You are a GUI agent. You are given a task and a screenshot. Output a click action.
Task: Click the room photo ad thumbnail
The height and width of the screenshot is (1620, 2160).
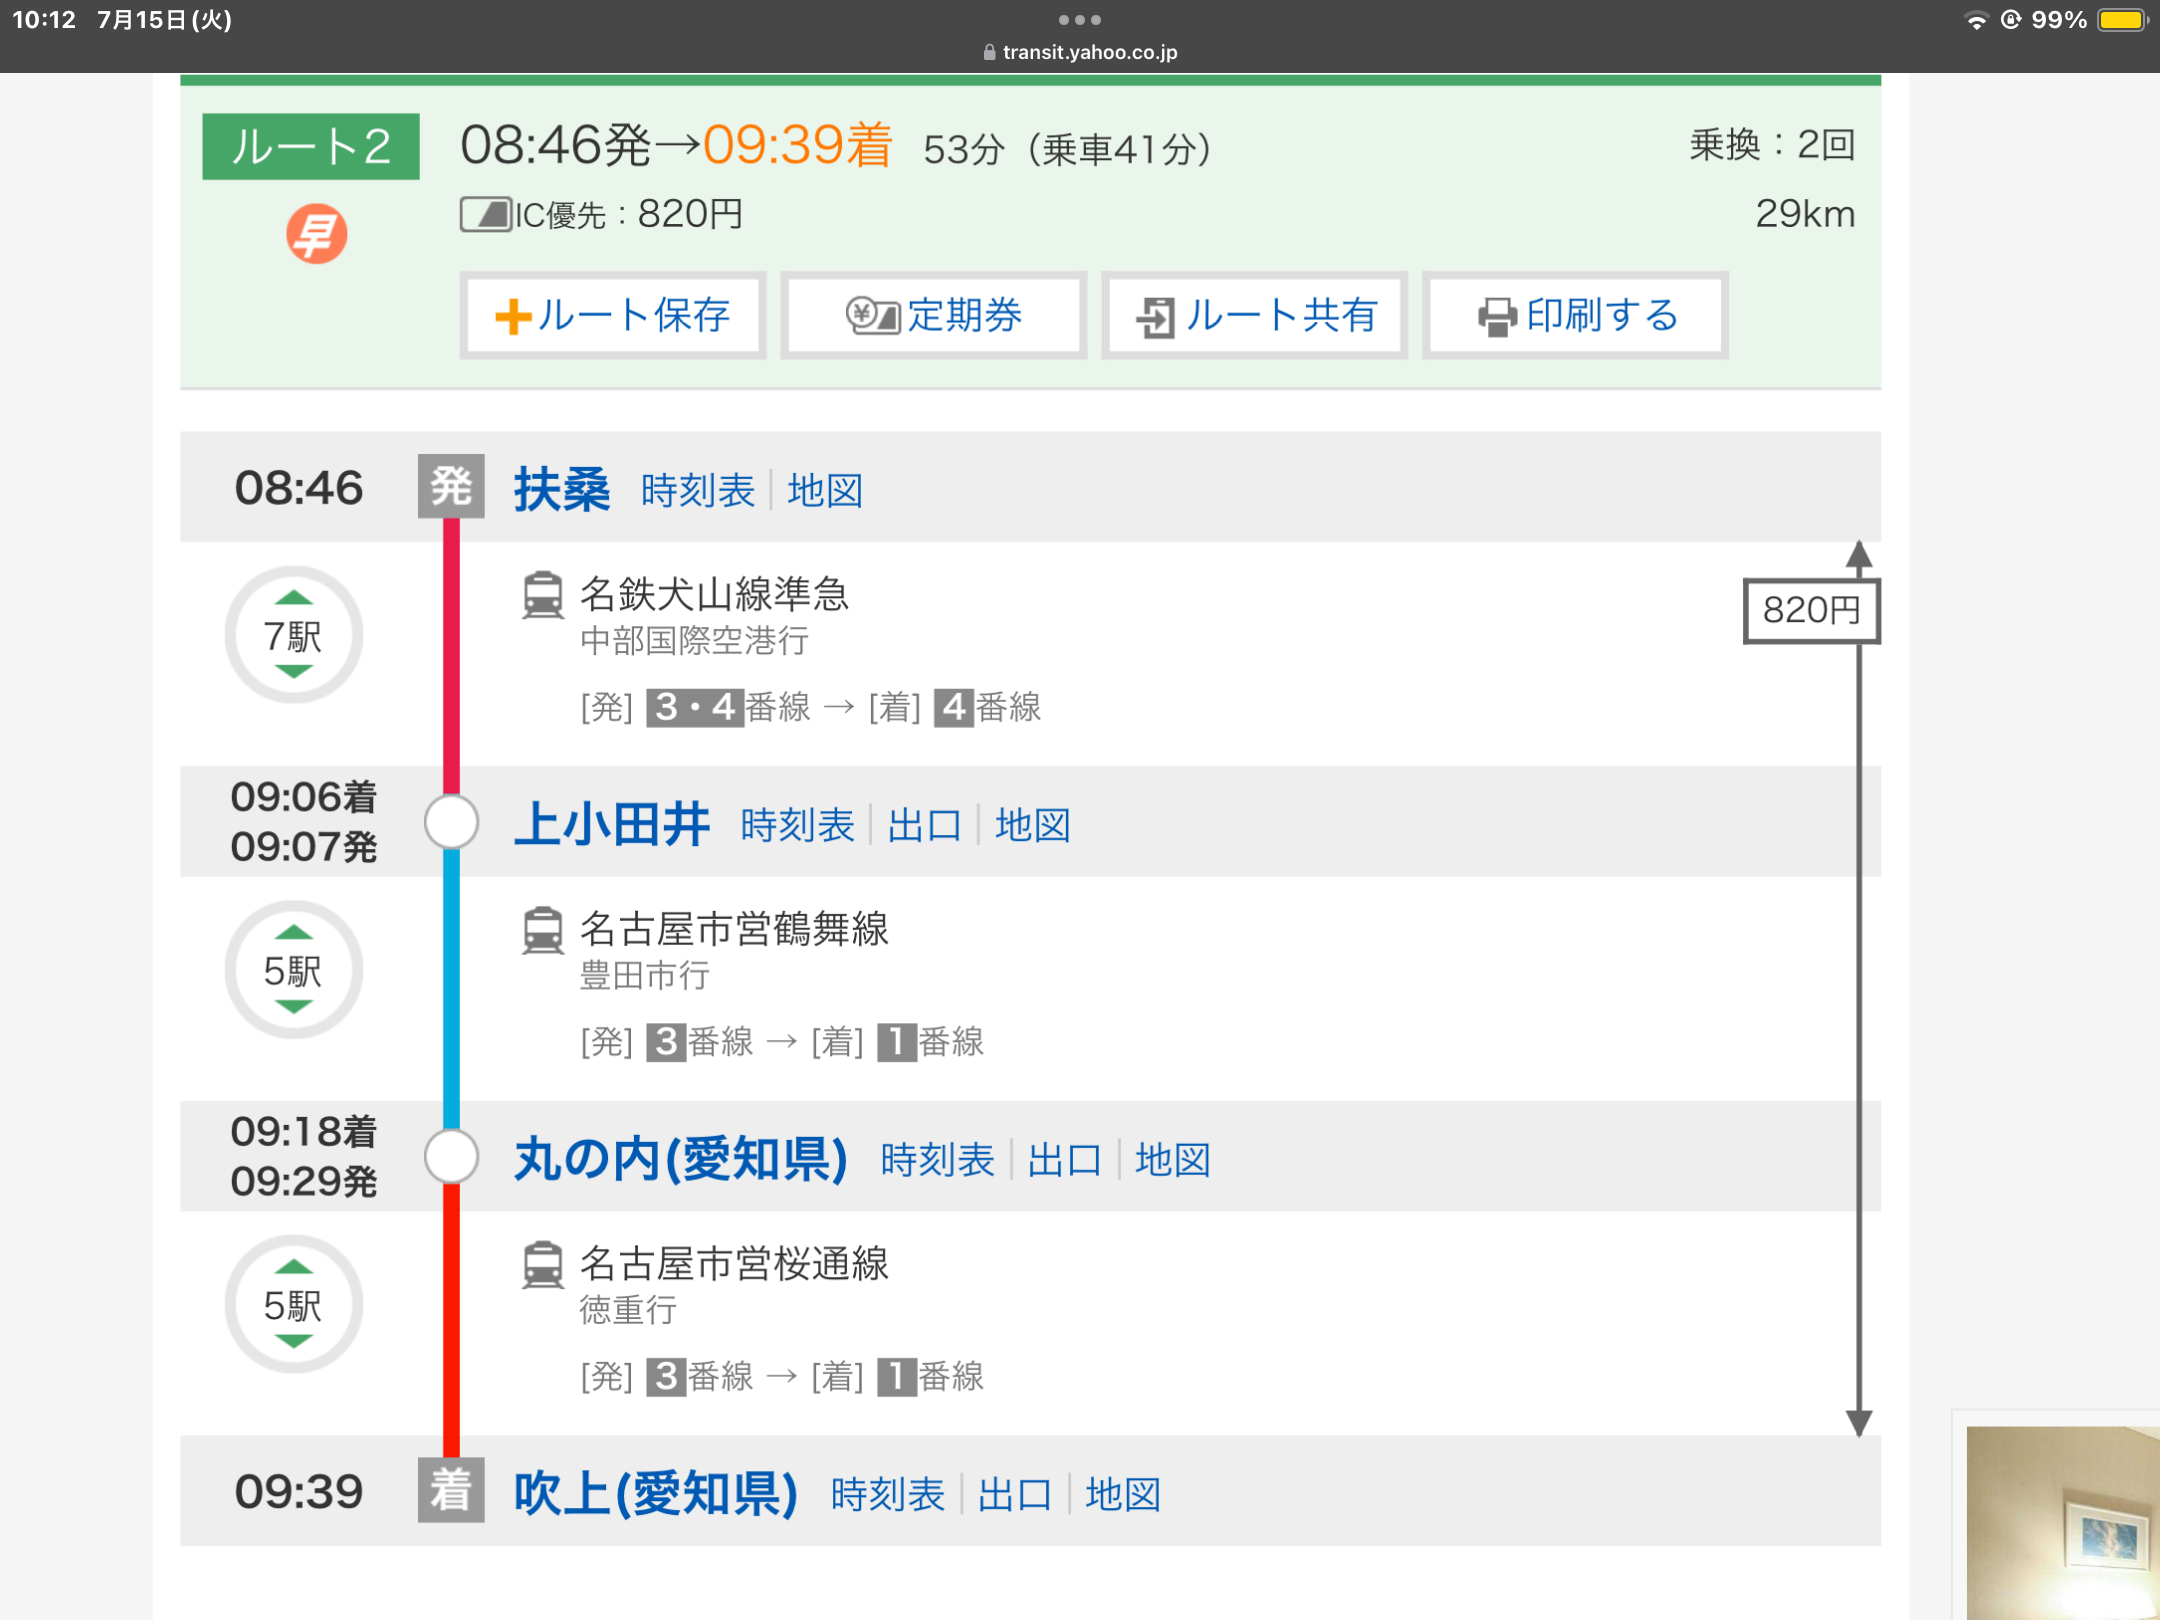2060,1520
